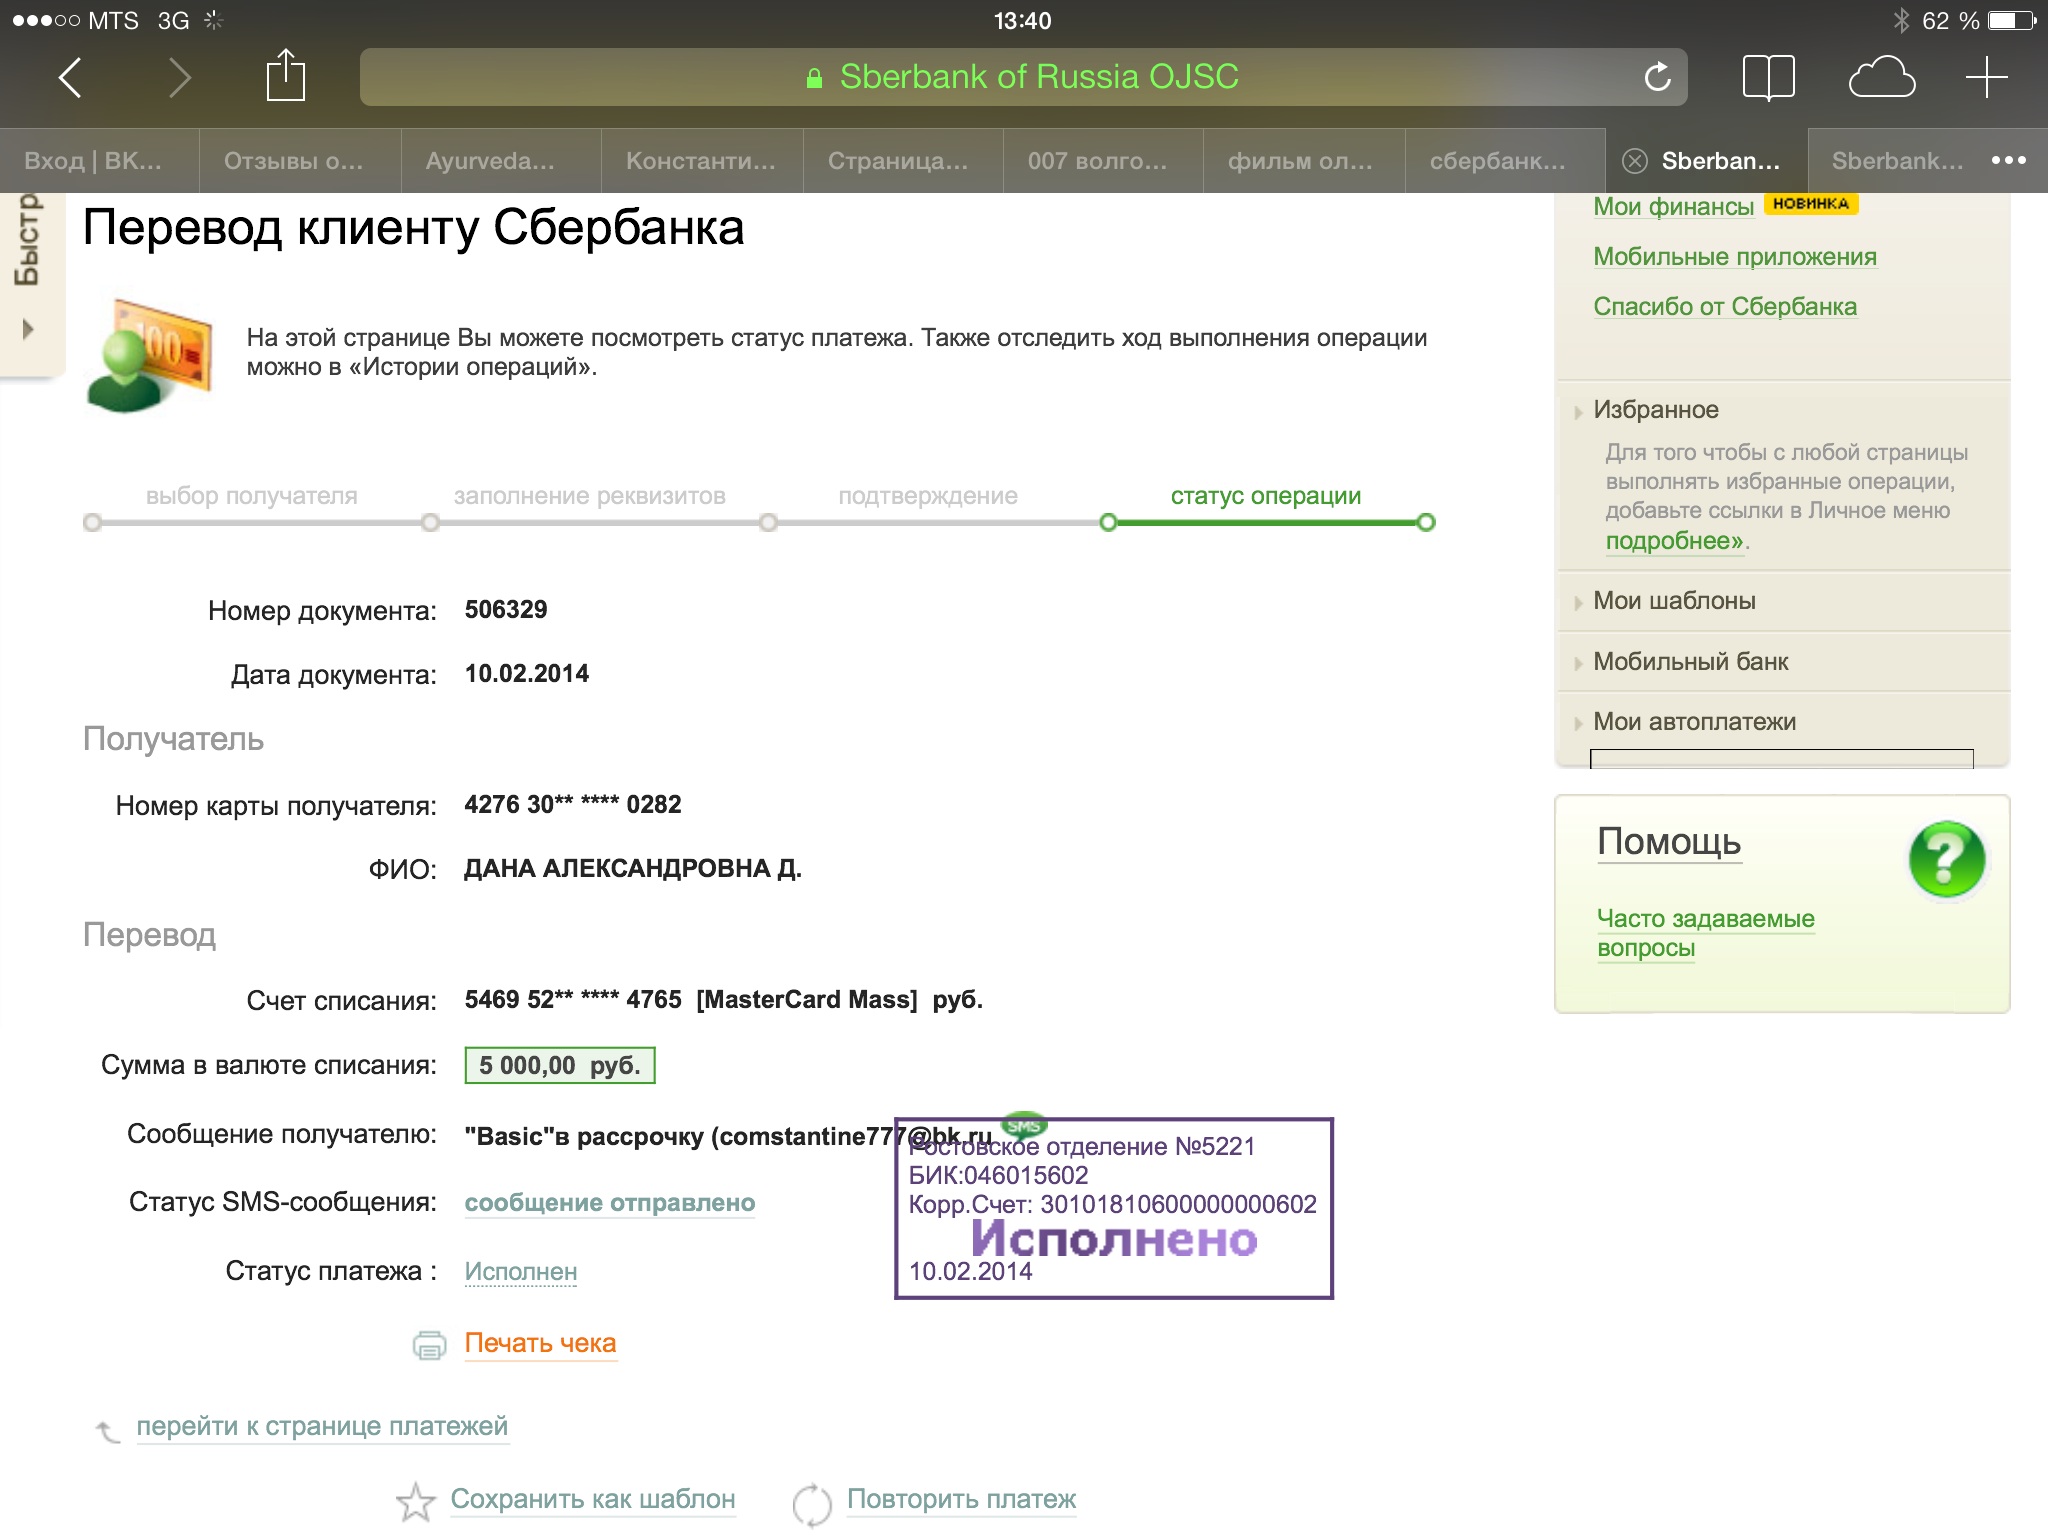Viewport: 2048px width, 1536px height.
Task: Open the Bookmarks book icon
Action: click(1768, 77)
